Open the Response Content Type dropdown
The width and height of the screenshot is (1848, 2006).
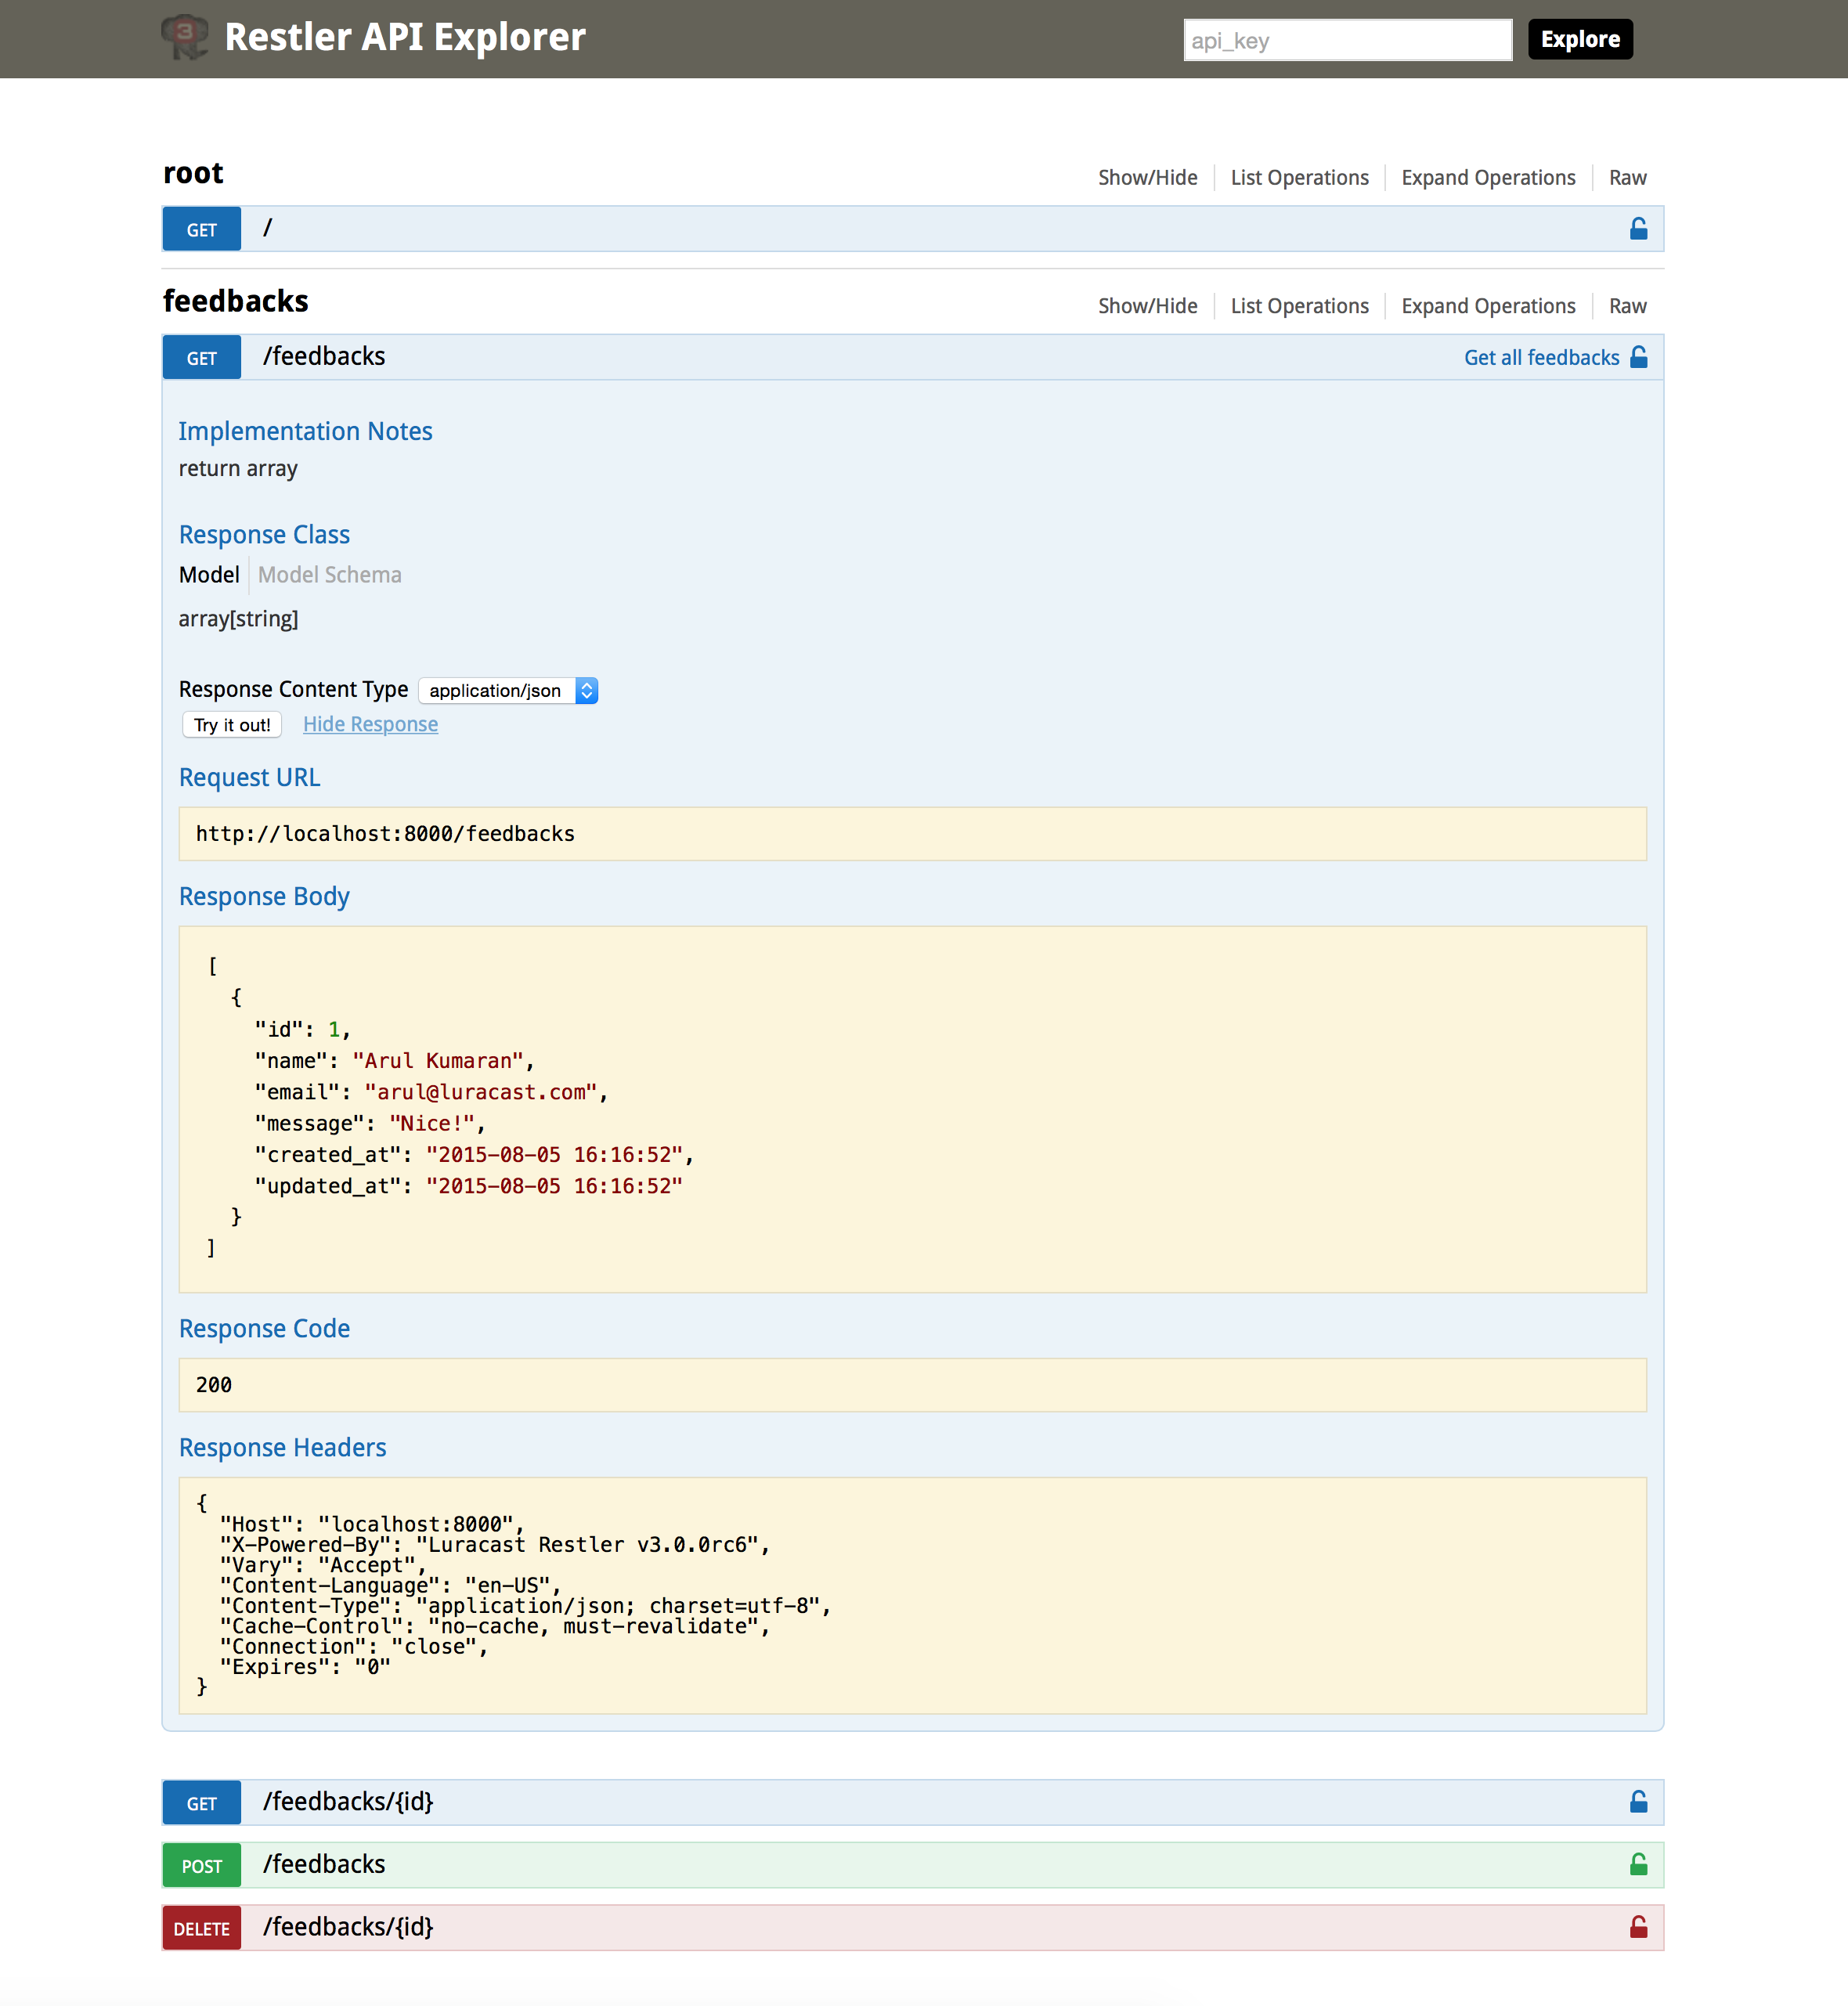coord(508,691)
